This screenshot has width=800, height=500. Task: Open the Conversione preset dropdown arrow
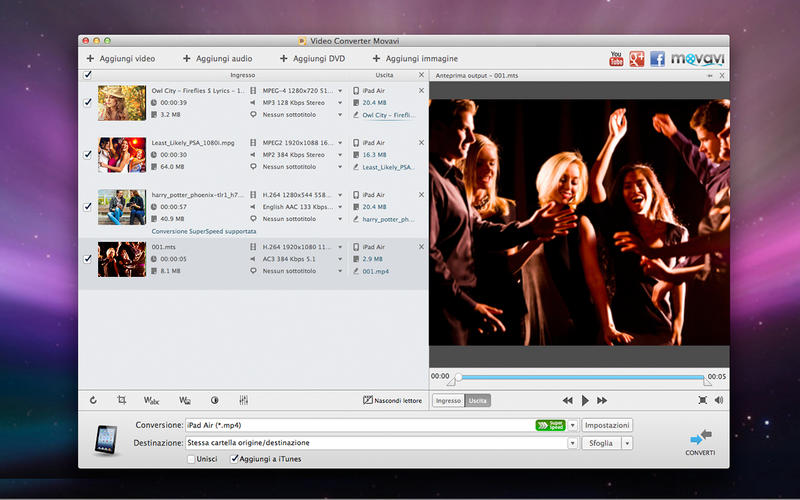[x=572, y=425]
